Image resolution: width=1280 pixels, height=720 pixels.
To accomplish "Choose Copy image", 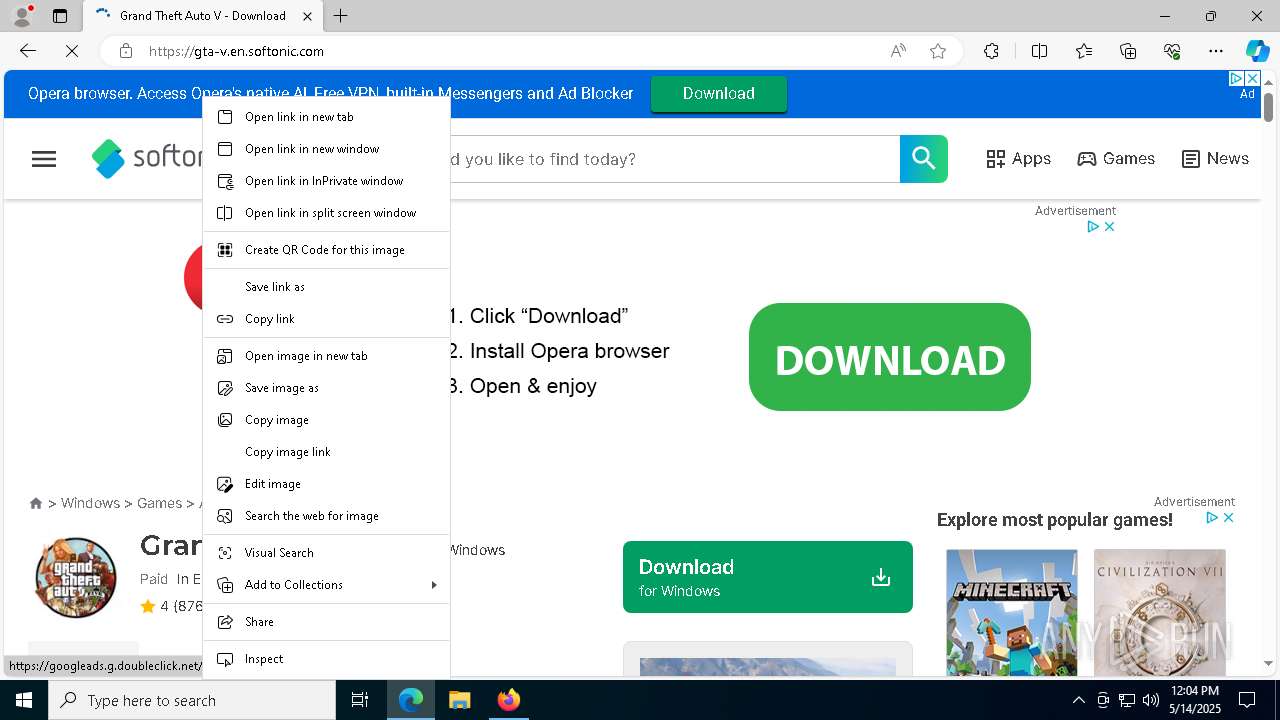I will [x=326, y=420].
